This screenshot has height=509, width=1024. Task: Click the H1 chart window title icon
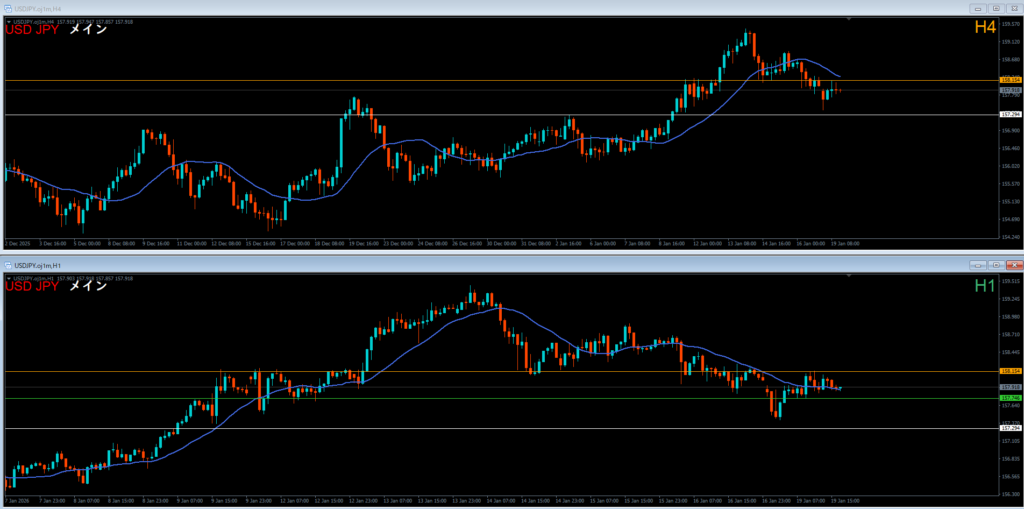(x=7, y=264)
